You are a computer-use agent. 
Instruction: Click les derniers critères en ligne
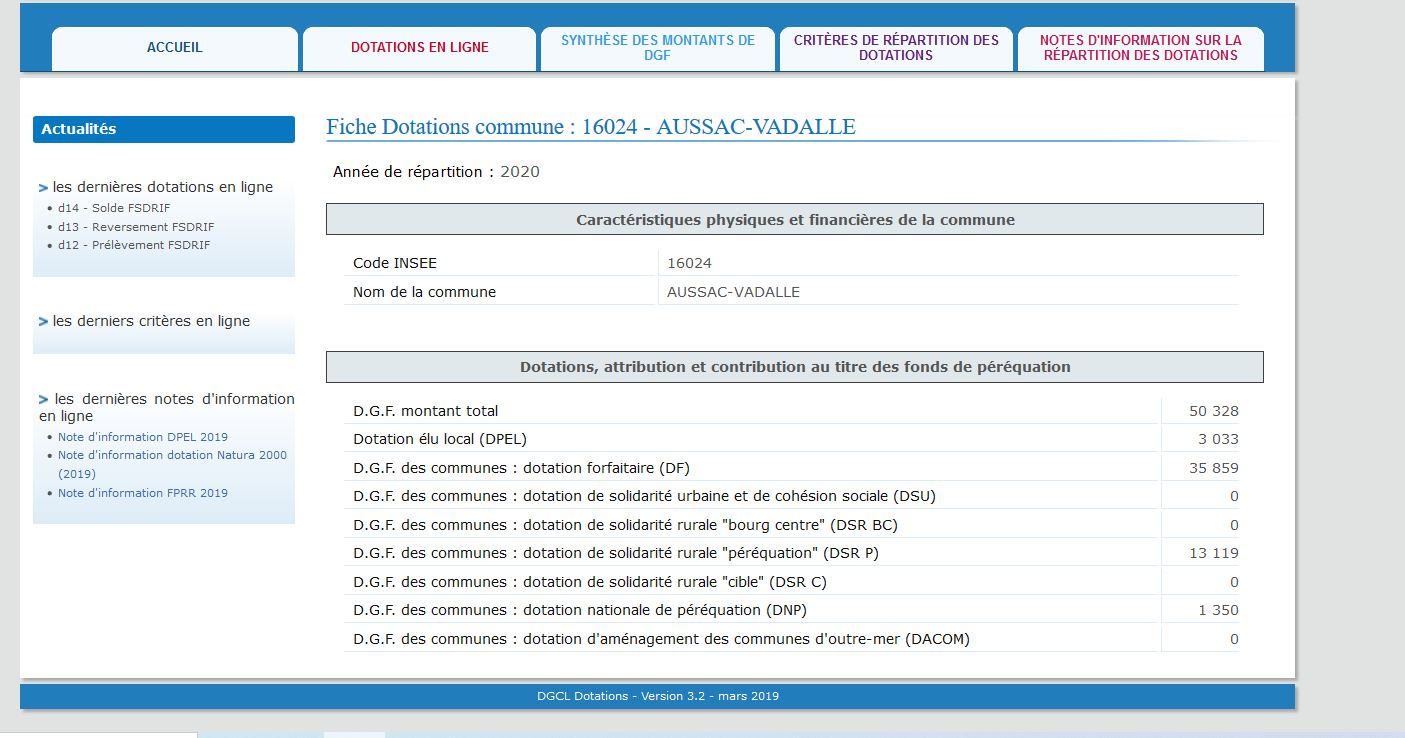pos(151,321)
